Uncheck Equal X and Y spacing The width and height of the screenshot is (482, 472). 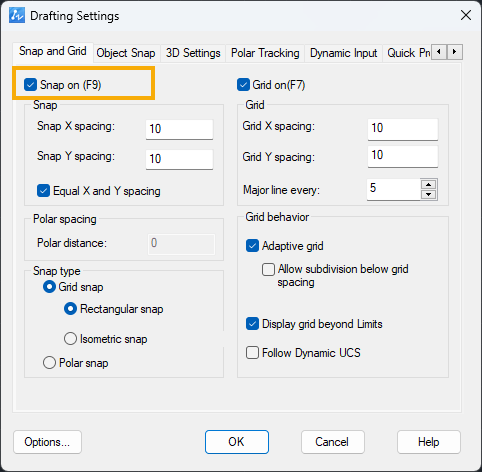coord(43,191)
